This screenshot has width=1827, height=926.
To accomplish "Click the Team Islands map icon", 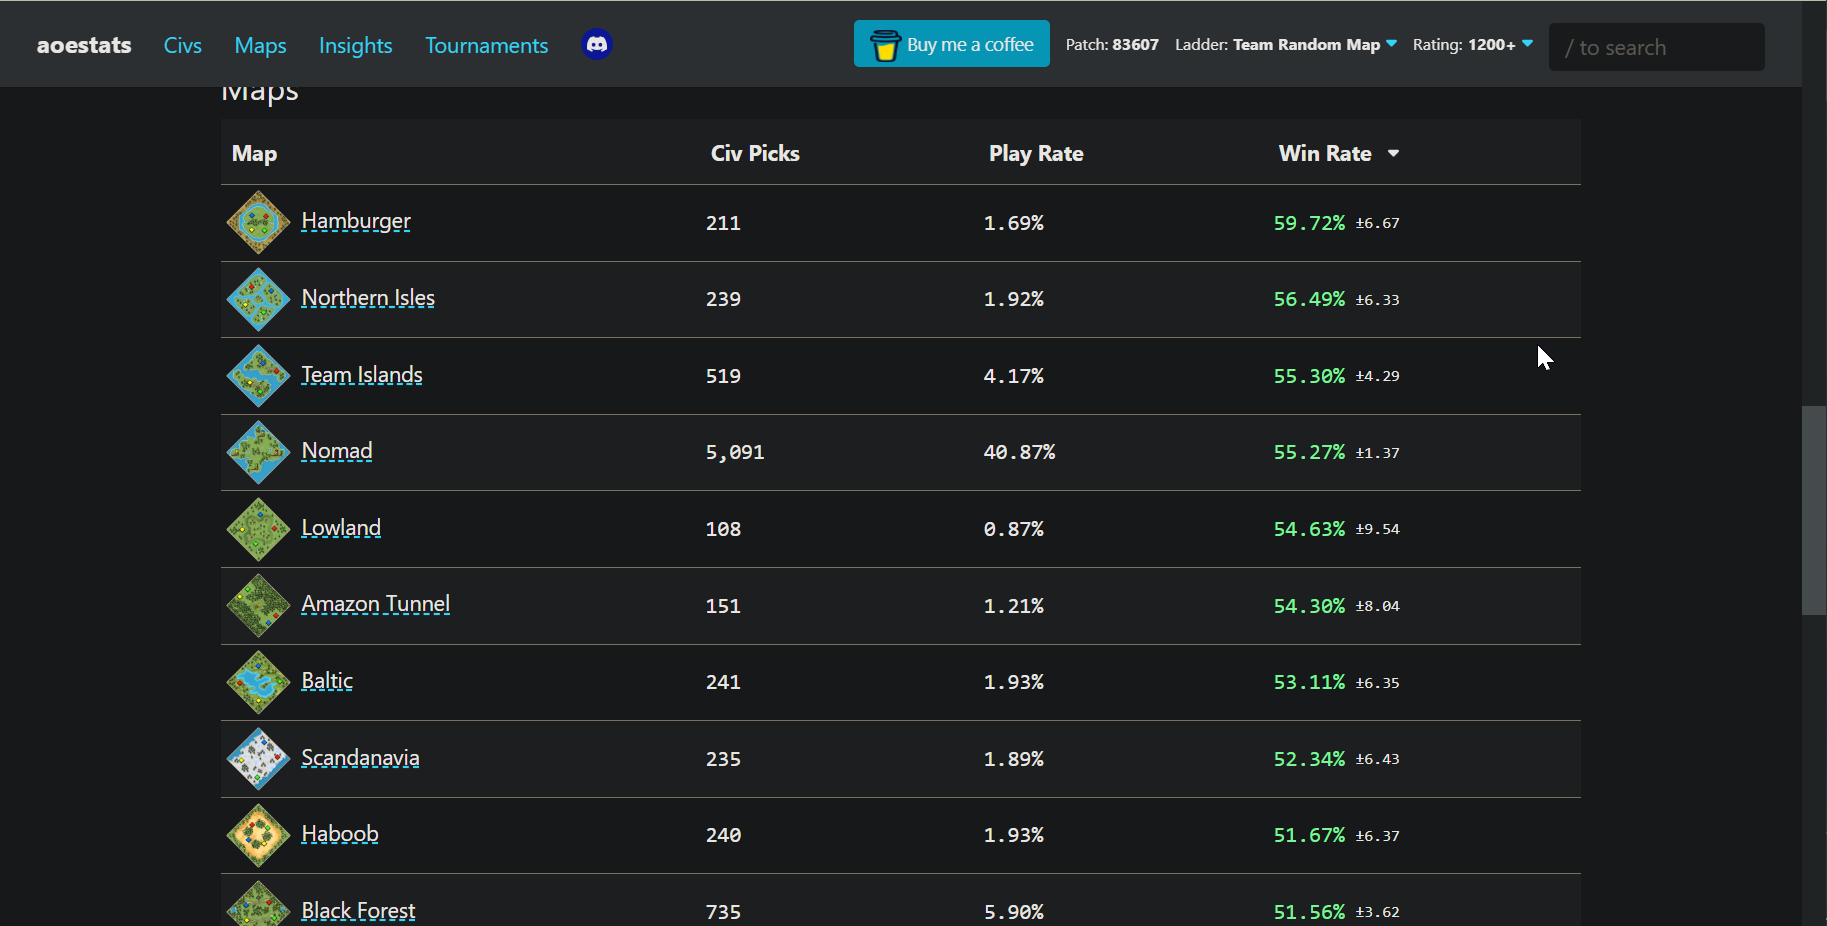I will point(258,376).
